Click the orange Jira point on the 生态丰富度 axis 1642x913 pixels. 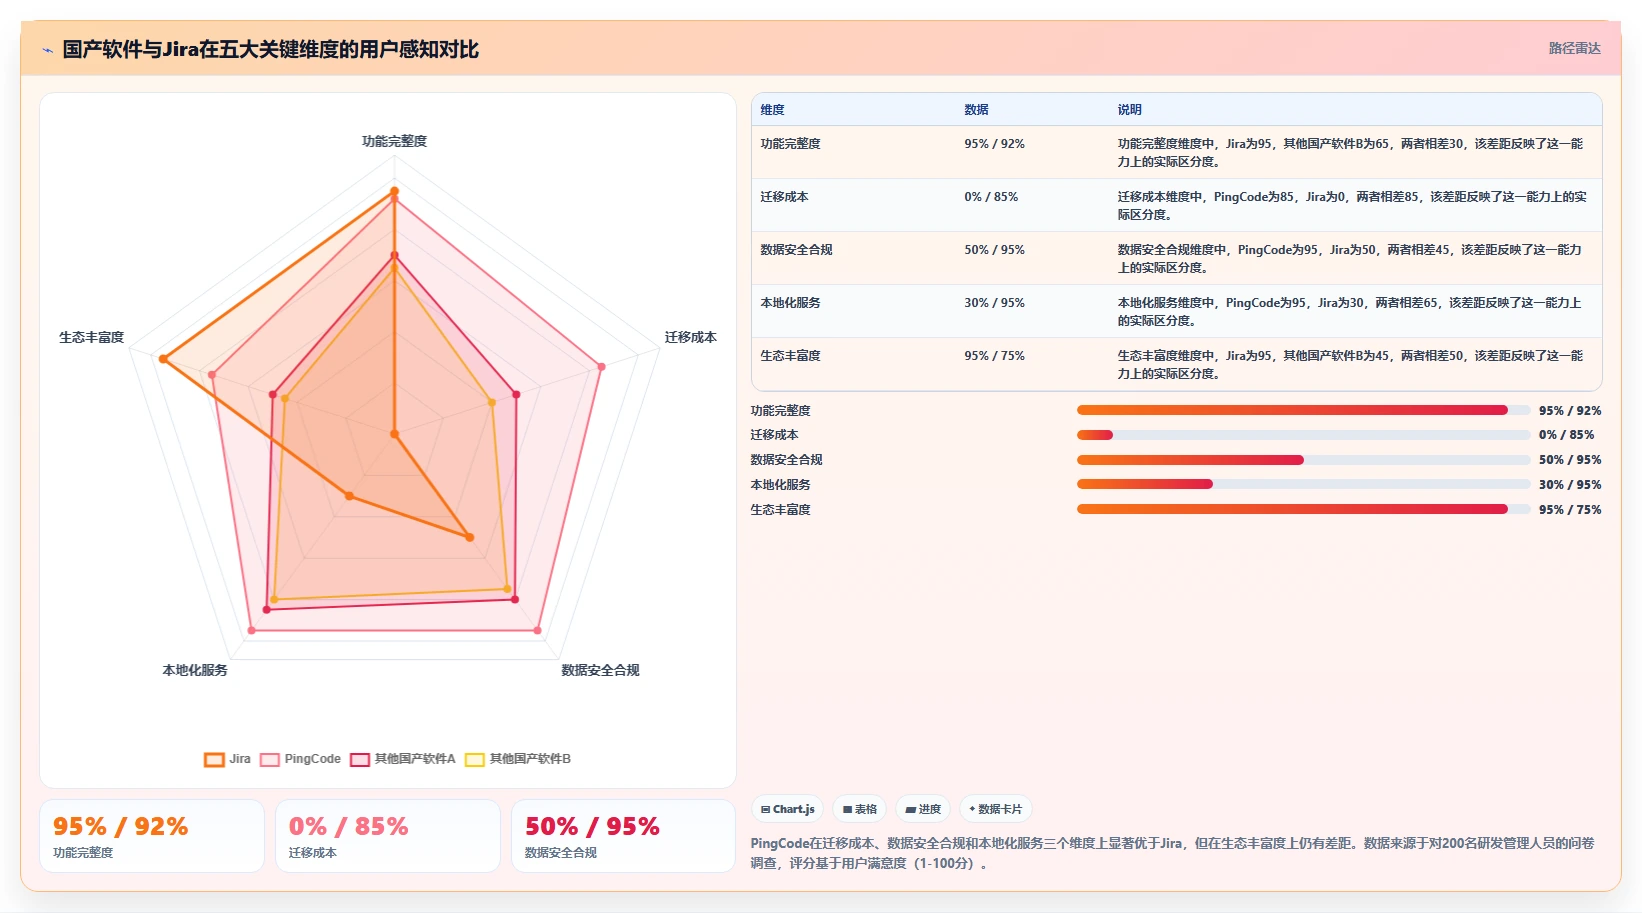click(x=163, y=359)
